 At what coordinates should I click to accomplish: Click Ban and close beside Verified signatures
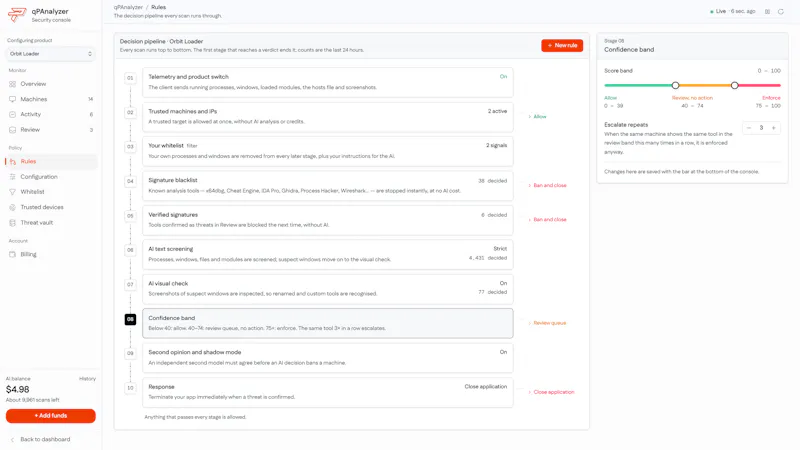[x=549, y=219]
